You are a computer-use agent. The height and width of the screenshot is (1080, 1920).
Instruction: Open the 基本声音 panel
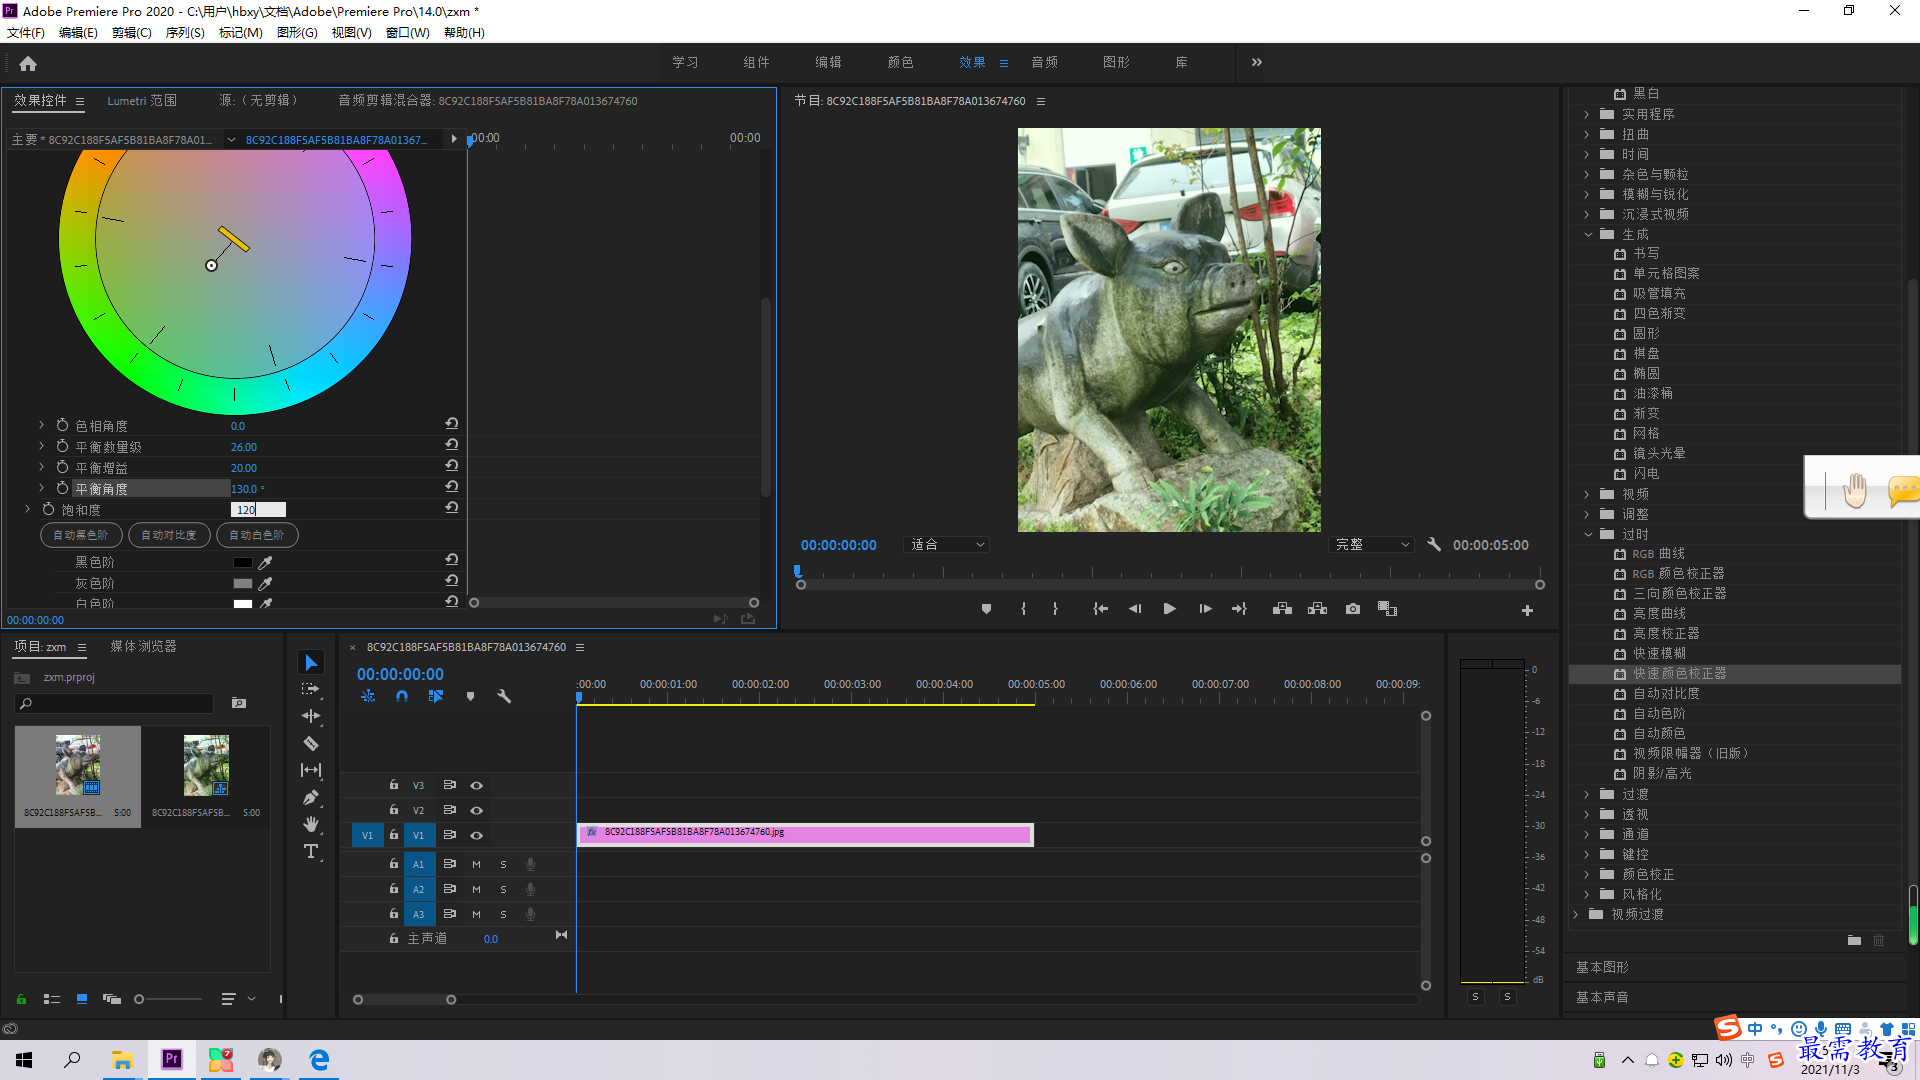pos(1602,997)
